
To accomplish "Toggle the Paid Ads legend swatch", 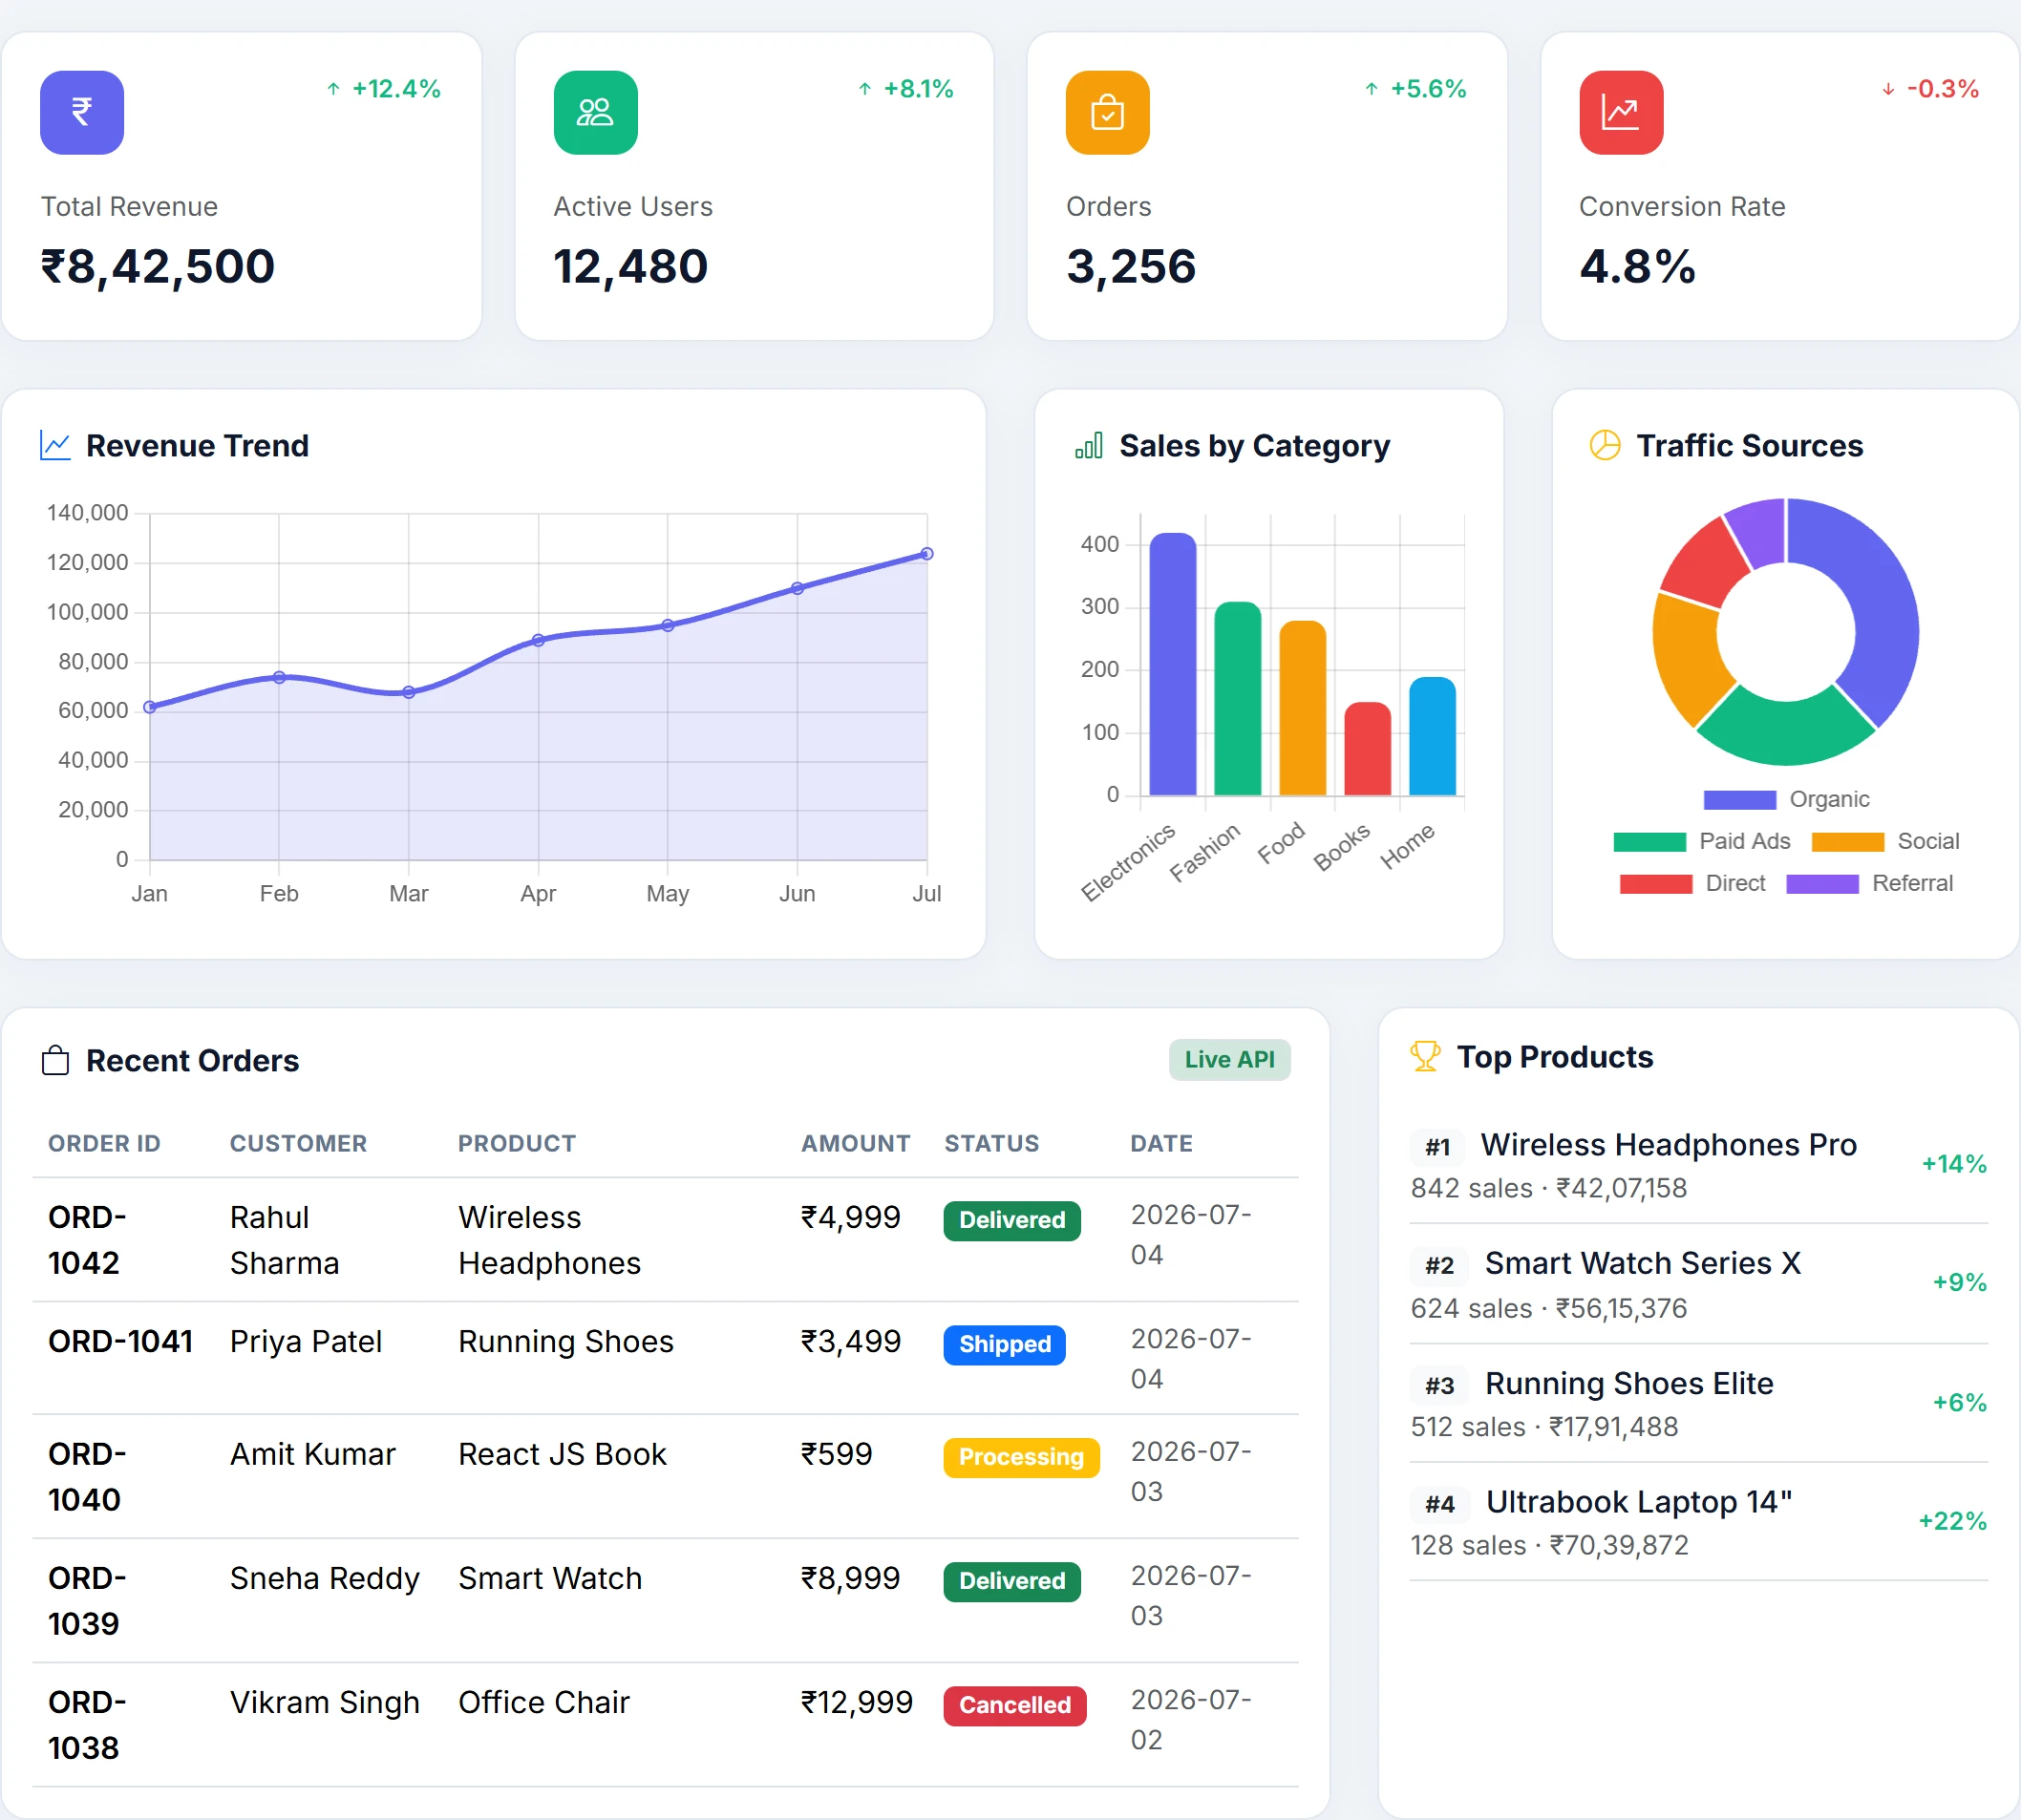I will [x=1649, y=842].
